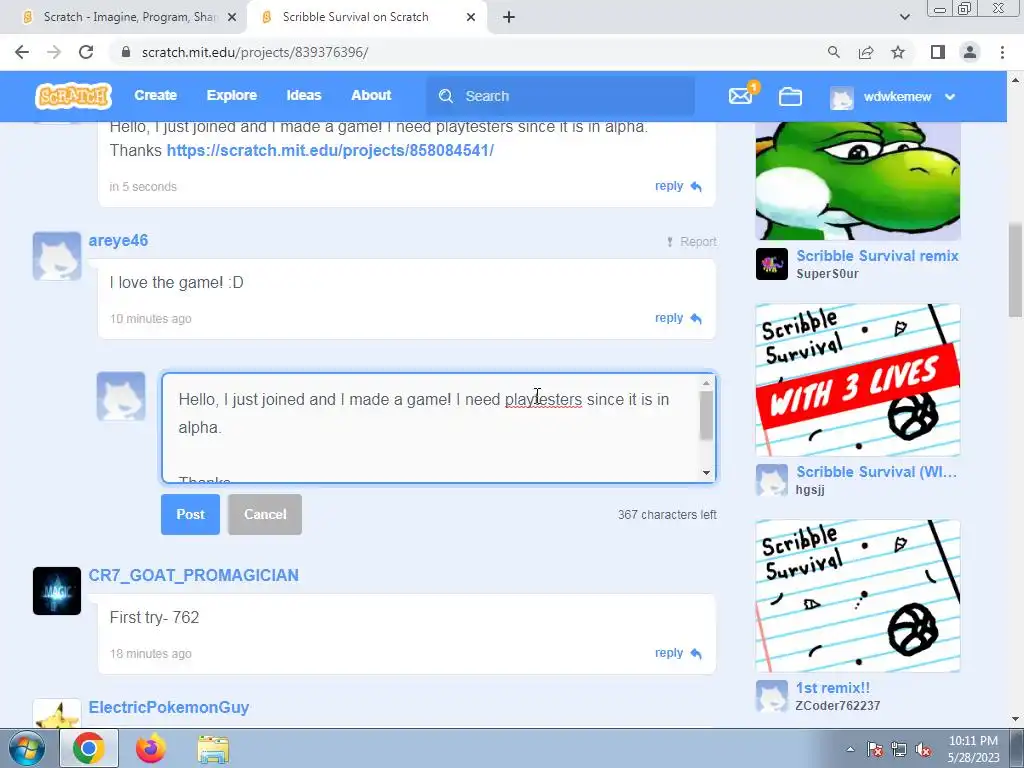Close the Scribble Survival tab
Viewport: 1024px width, 768px height.
(x=471, y=17)
